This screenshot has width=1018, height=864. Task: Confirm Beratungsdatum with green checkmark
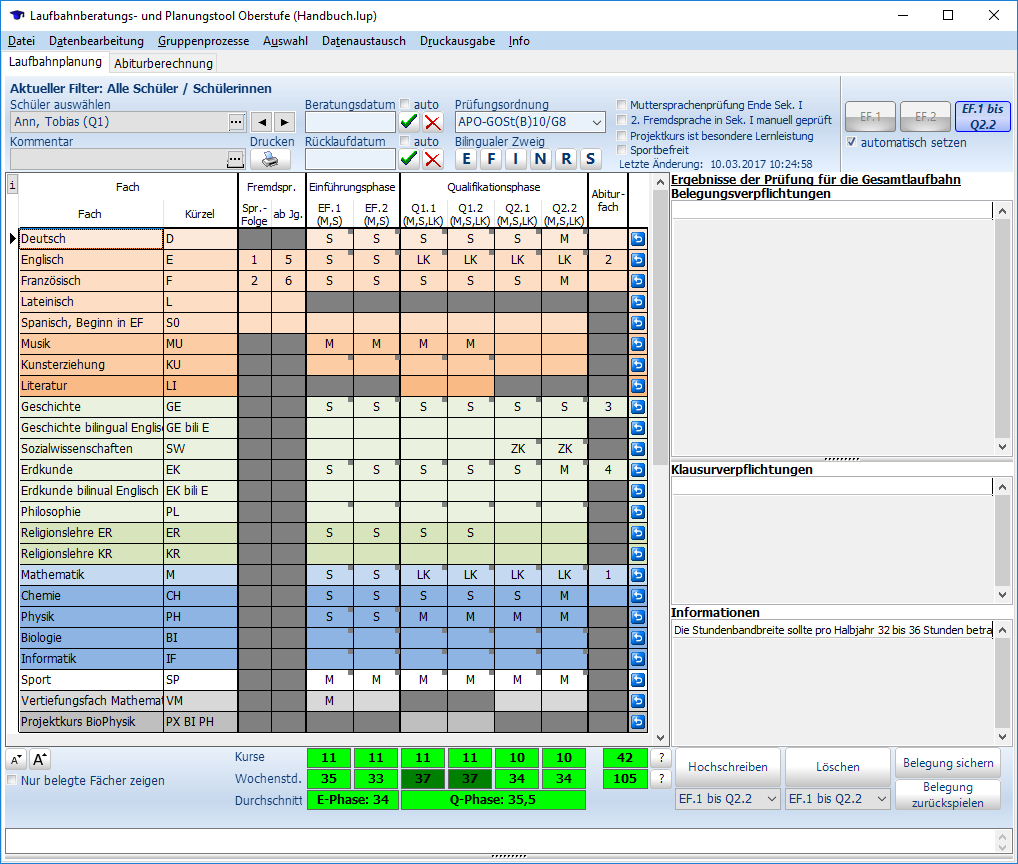tap(409, 122)
